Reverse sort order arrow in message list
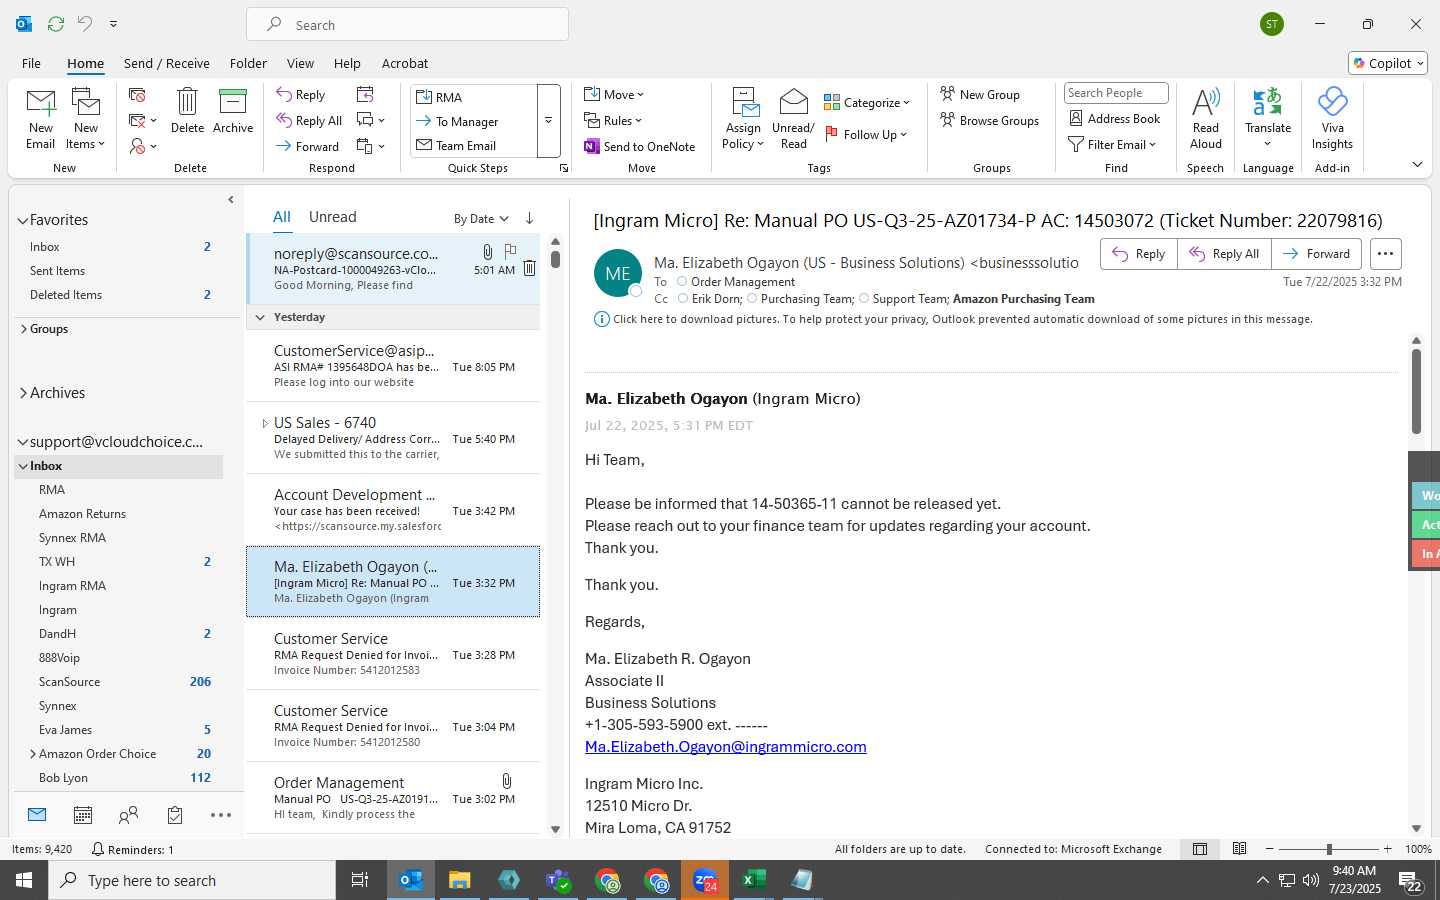The width and height of the screenshot is (1440, 900). [529, 218]
